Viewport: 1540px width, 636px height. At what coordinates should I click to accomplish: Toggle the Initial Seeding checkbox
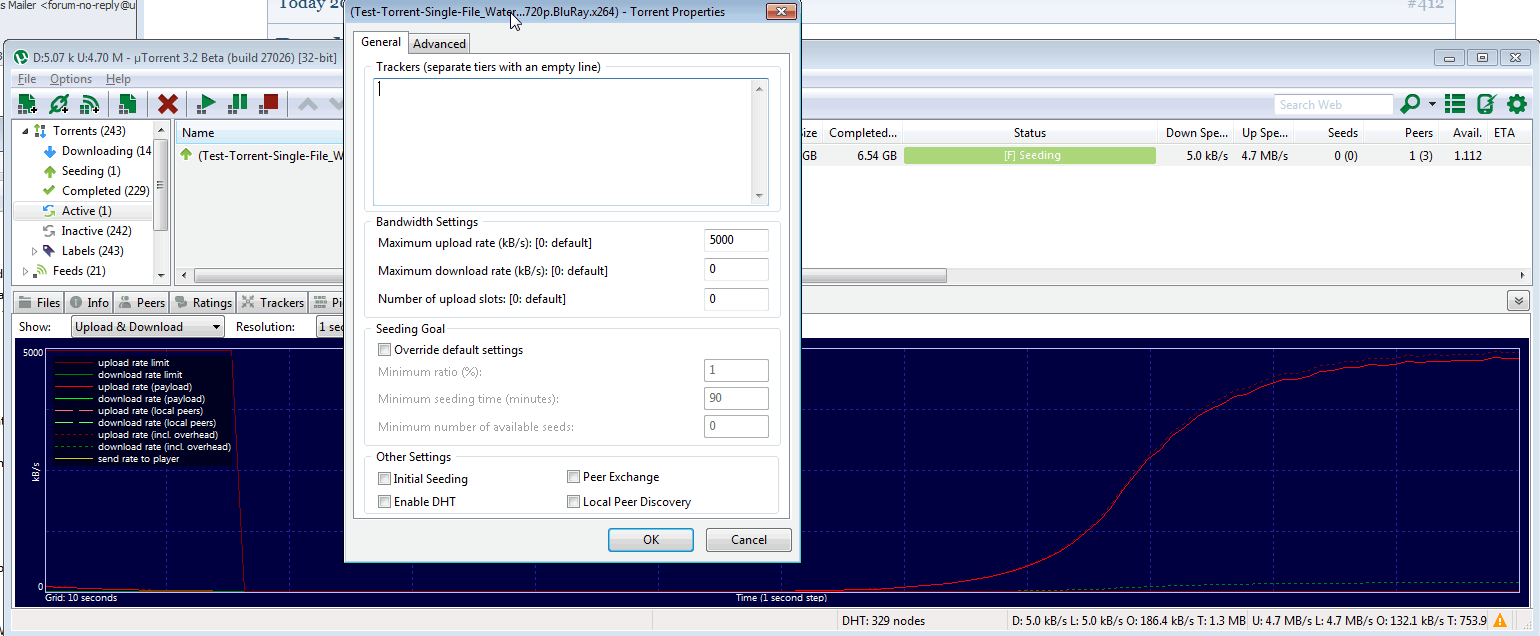(385, 479)
